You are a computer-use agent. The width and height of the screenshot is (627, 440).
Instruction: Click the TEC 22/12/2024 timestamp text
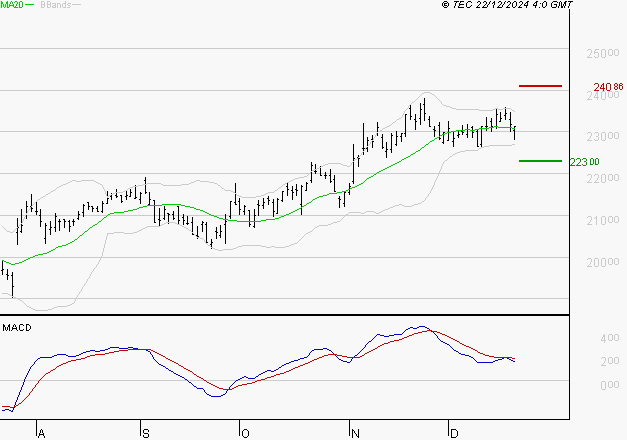coord(507,5)
